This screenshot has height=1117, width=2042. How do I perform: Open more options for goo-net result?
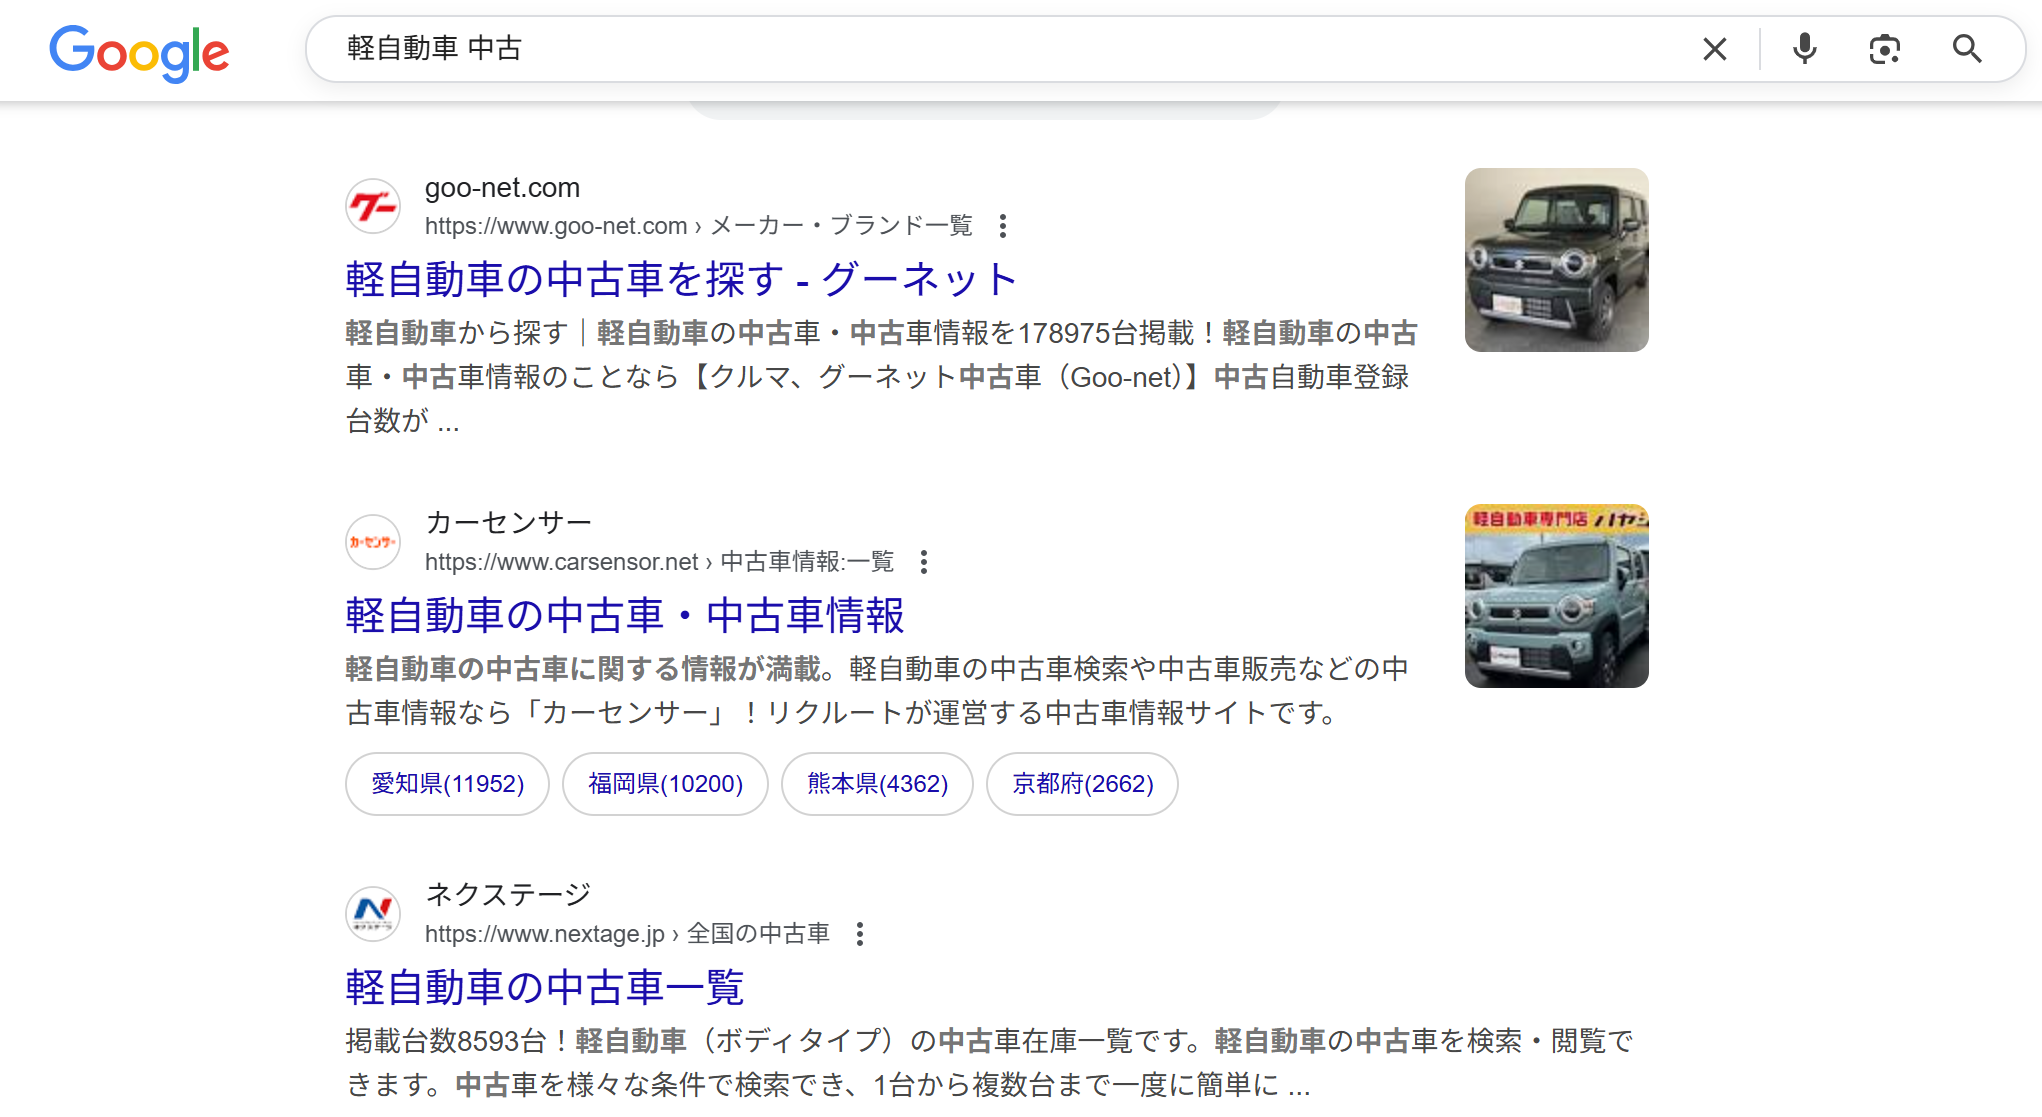[1003, 226]
